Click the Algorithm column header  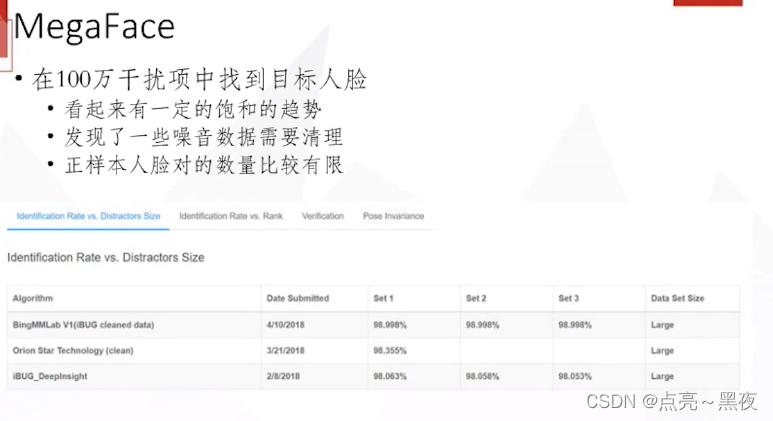click(33, 298)
